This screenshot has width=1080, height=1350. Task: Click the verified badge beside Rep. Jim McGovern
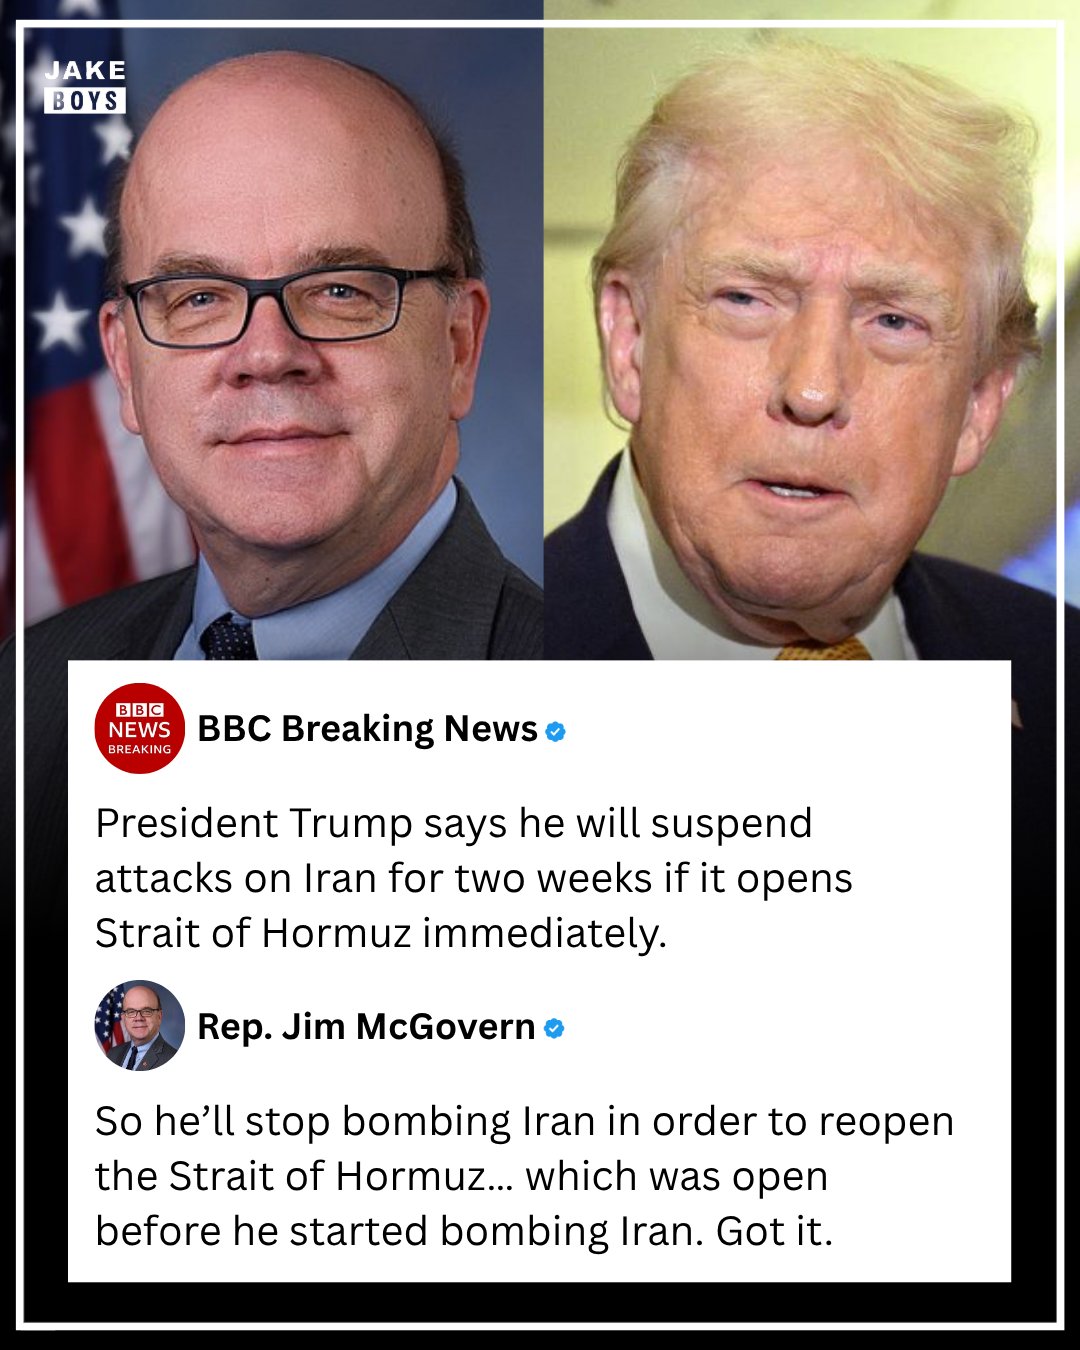(x=554, y=1028)
